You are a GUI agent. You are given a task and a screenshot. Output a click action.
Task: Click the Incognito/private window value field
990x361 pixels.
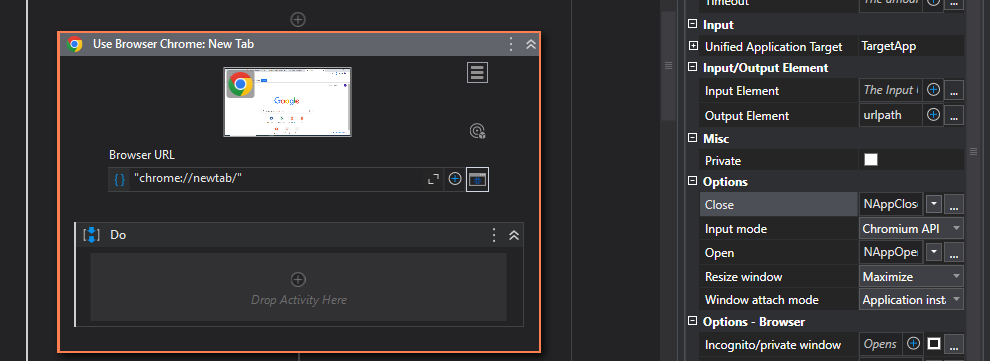(880, 344)
